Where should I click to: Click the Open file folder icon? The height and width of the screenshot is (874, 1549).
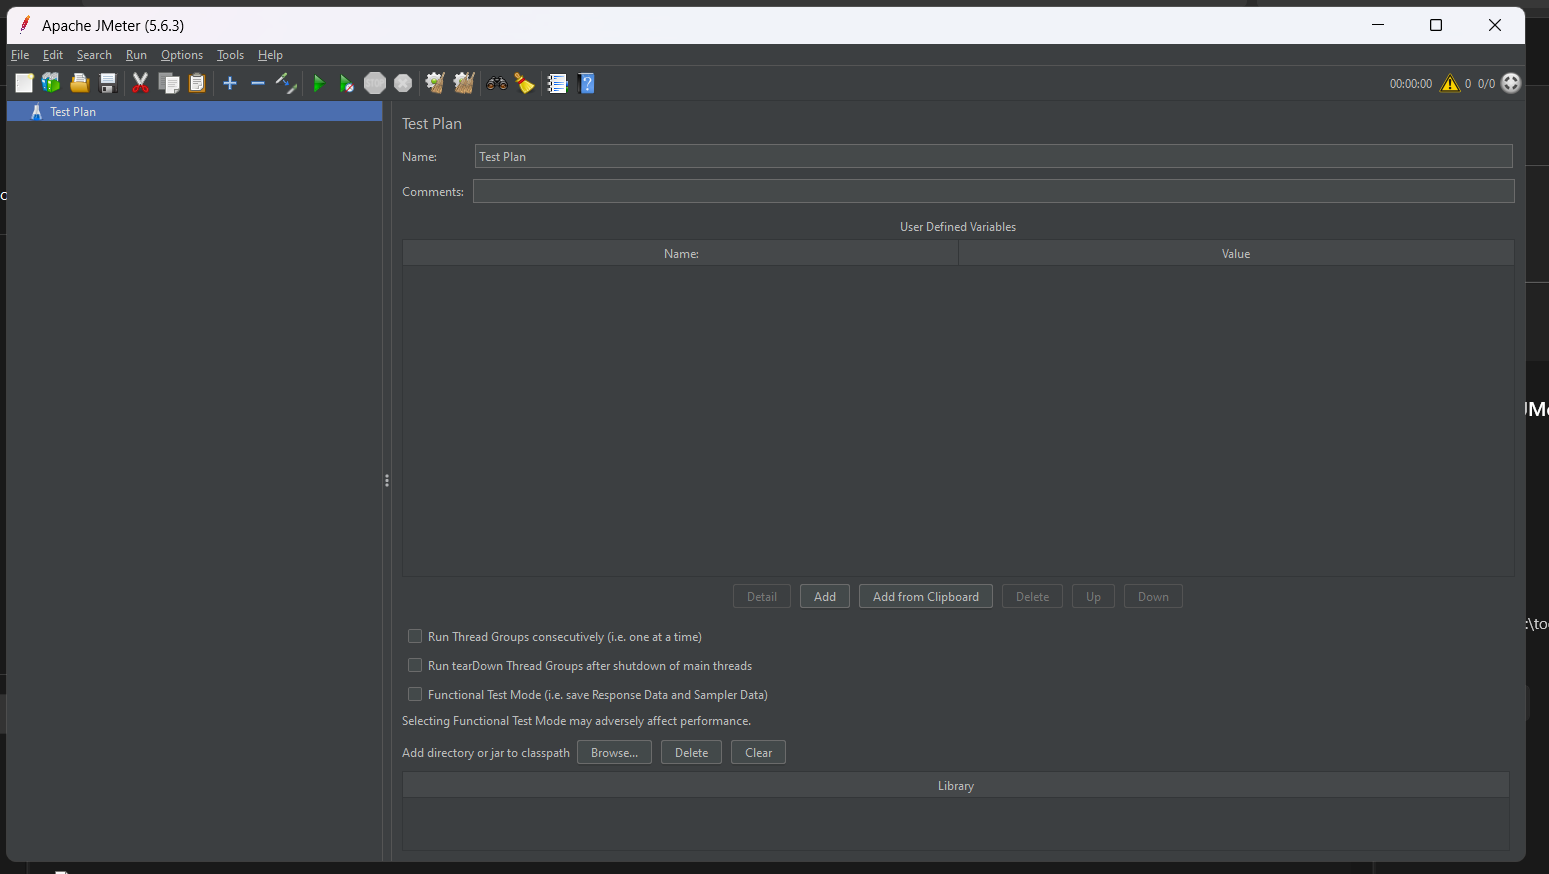pyautogui.click(x=80, y=84)
